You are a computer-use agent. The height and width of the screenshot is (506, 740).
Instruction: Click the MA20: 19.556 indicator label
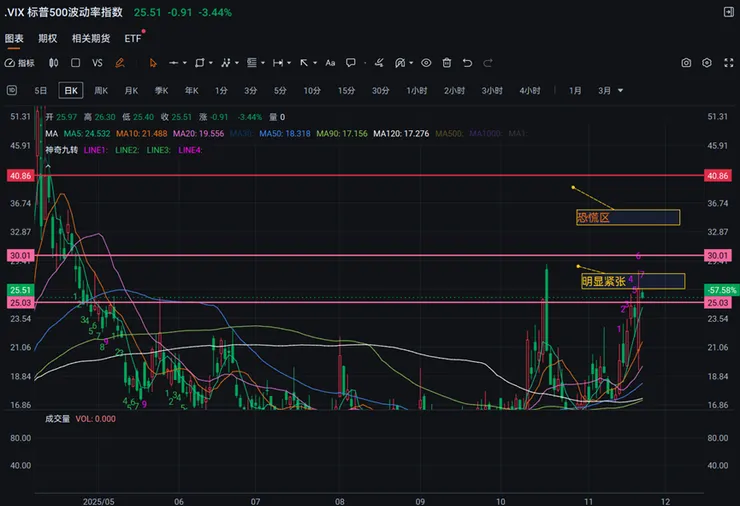198,134
